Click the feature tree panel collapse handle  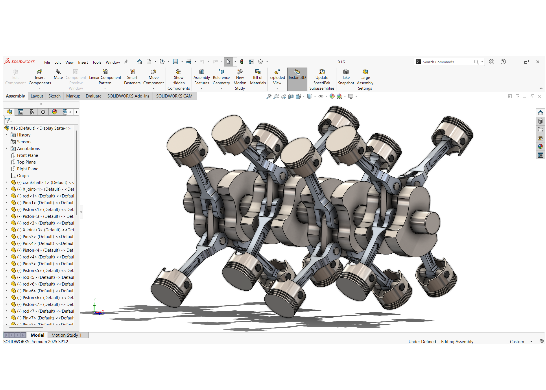pos(81,211)
